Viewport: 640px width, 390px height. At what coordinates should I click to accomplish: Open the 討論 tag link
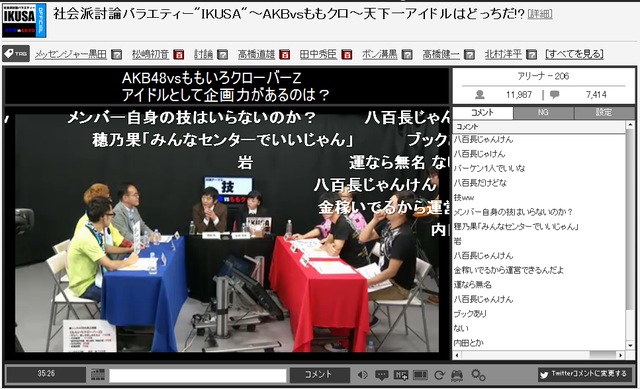pyautogui.click(x=203, y=54)
